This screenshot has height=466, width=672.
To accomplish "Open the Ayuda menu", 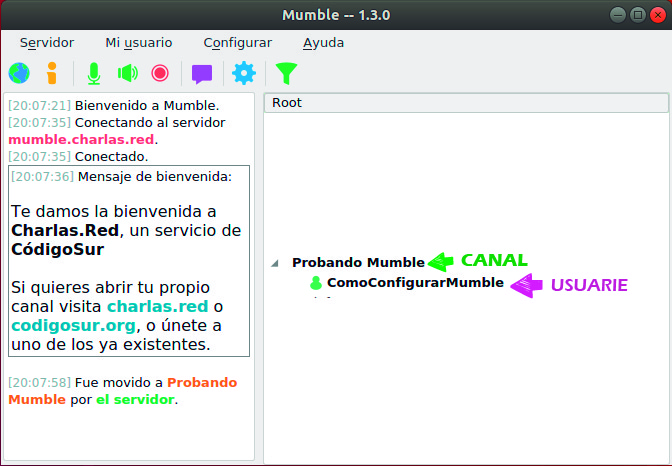I will click(324, 43).
